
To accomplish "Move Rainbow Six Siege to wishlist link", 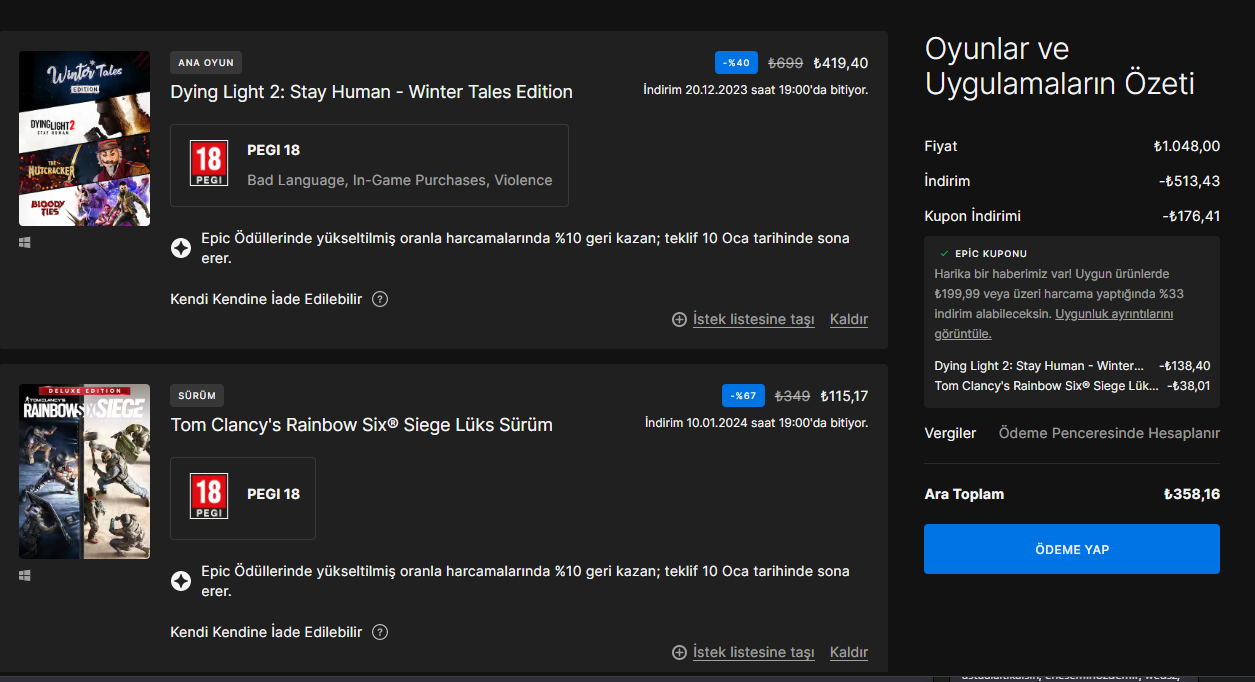I will (x=754, y=652).
